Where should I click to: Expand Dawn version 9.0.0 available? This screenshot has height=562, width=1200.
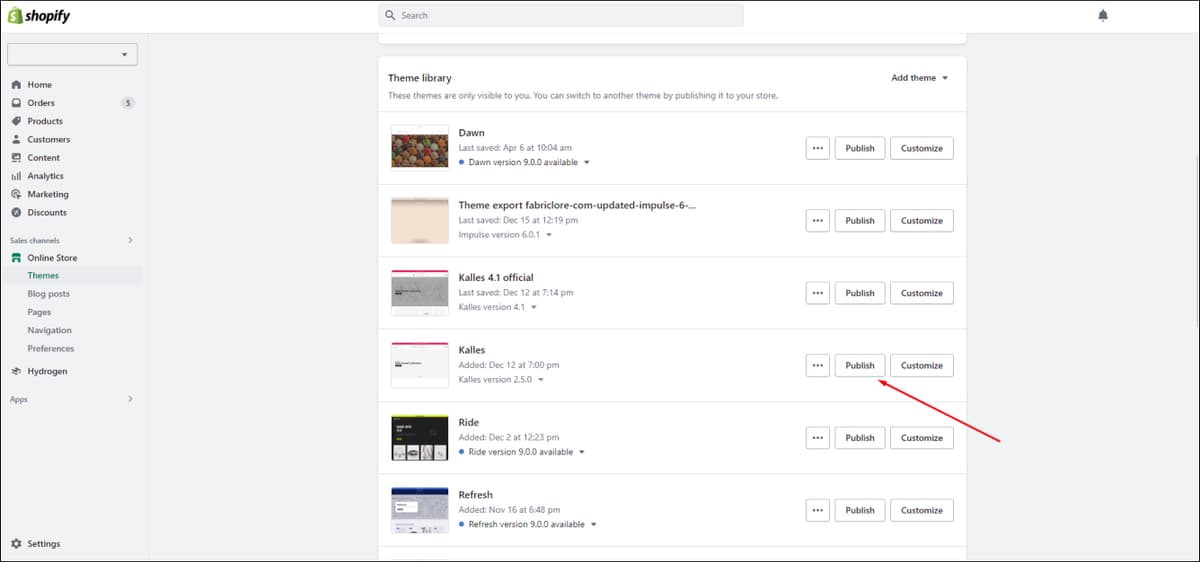click(x=524, y=162)
